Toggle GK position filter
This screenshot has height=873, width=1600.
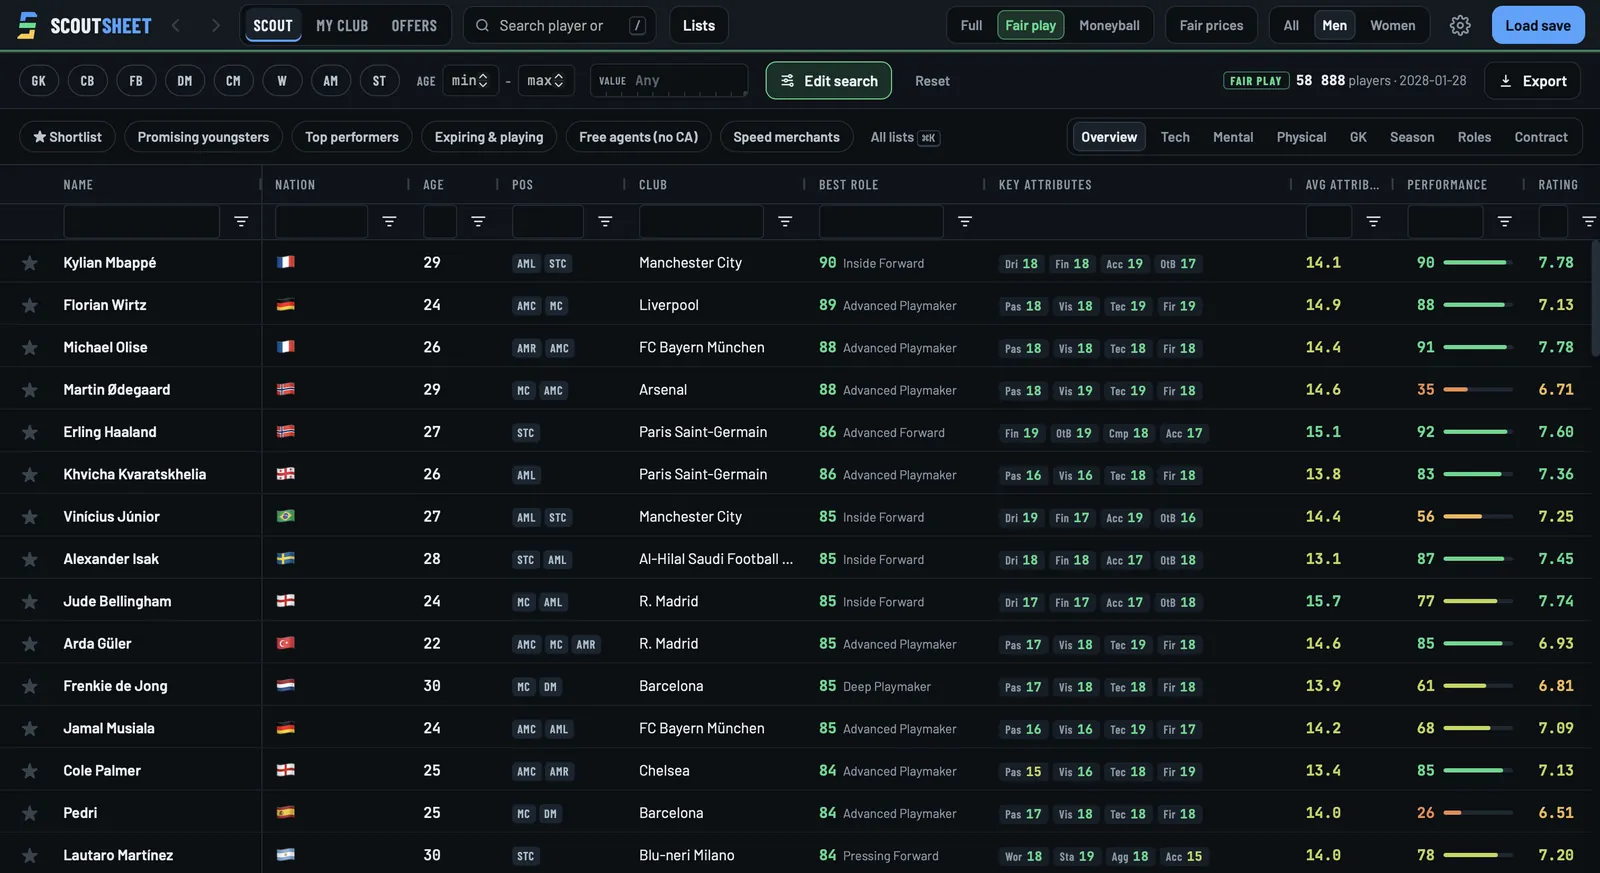pos(38,81)
